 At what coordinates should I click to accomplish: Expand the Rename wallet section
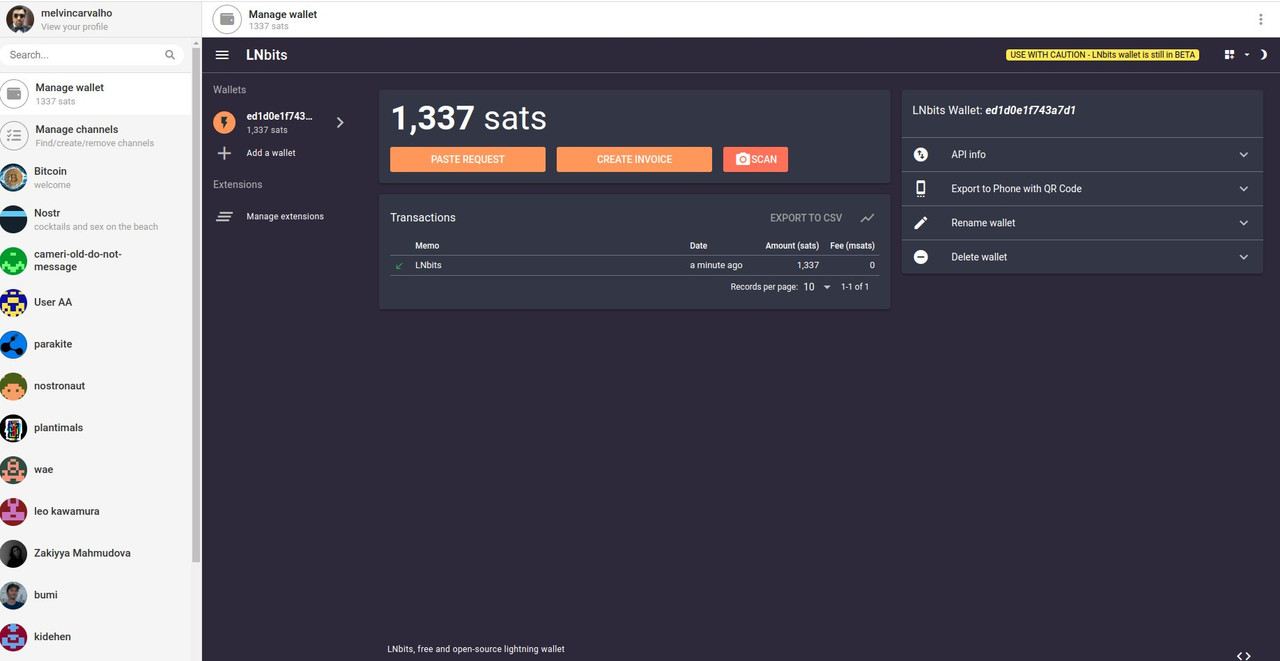pyautogui.click(x=1082, y=222)
